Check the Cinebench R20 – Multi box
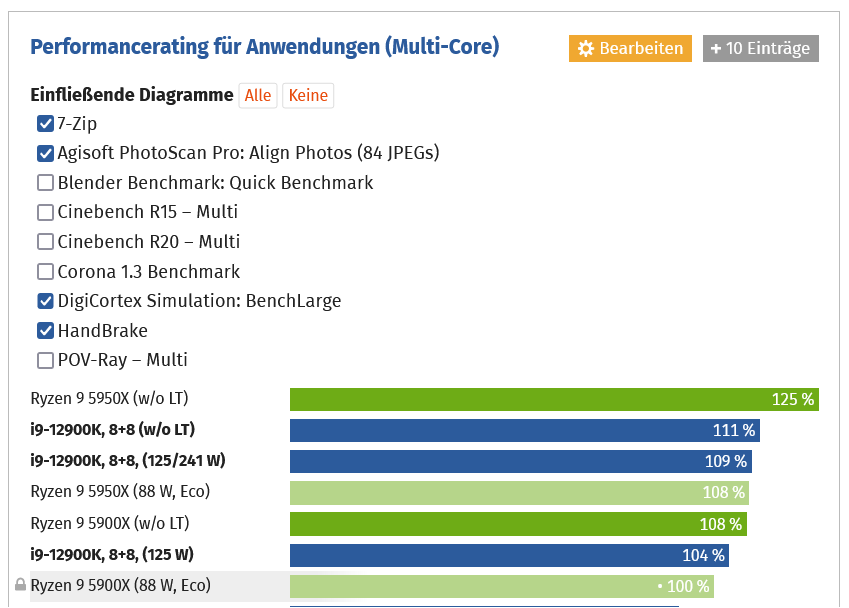Image resolution: width=849 pixels, height=608 pixels. pyautogui.click(x=45, y=241)
